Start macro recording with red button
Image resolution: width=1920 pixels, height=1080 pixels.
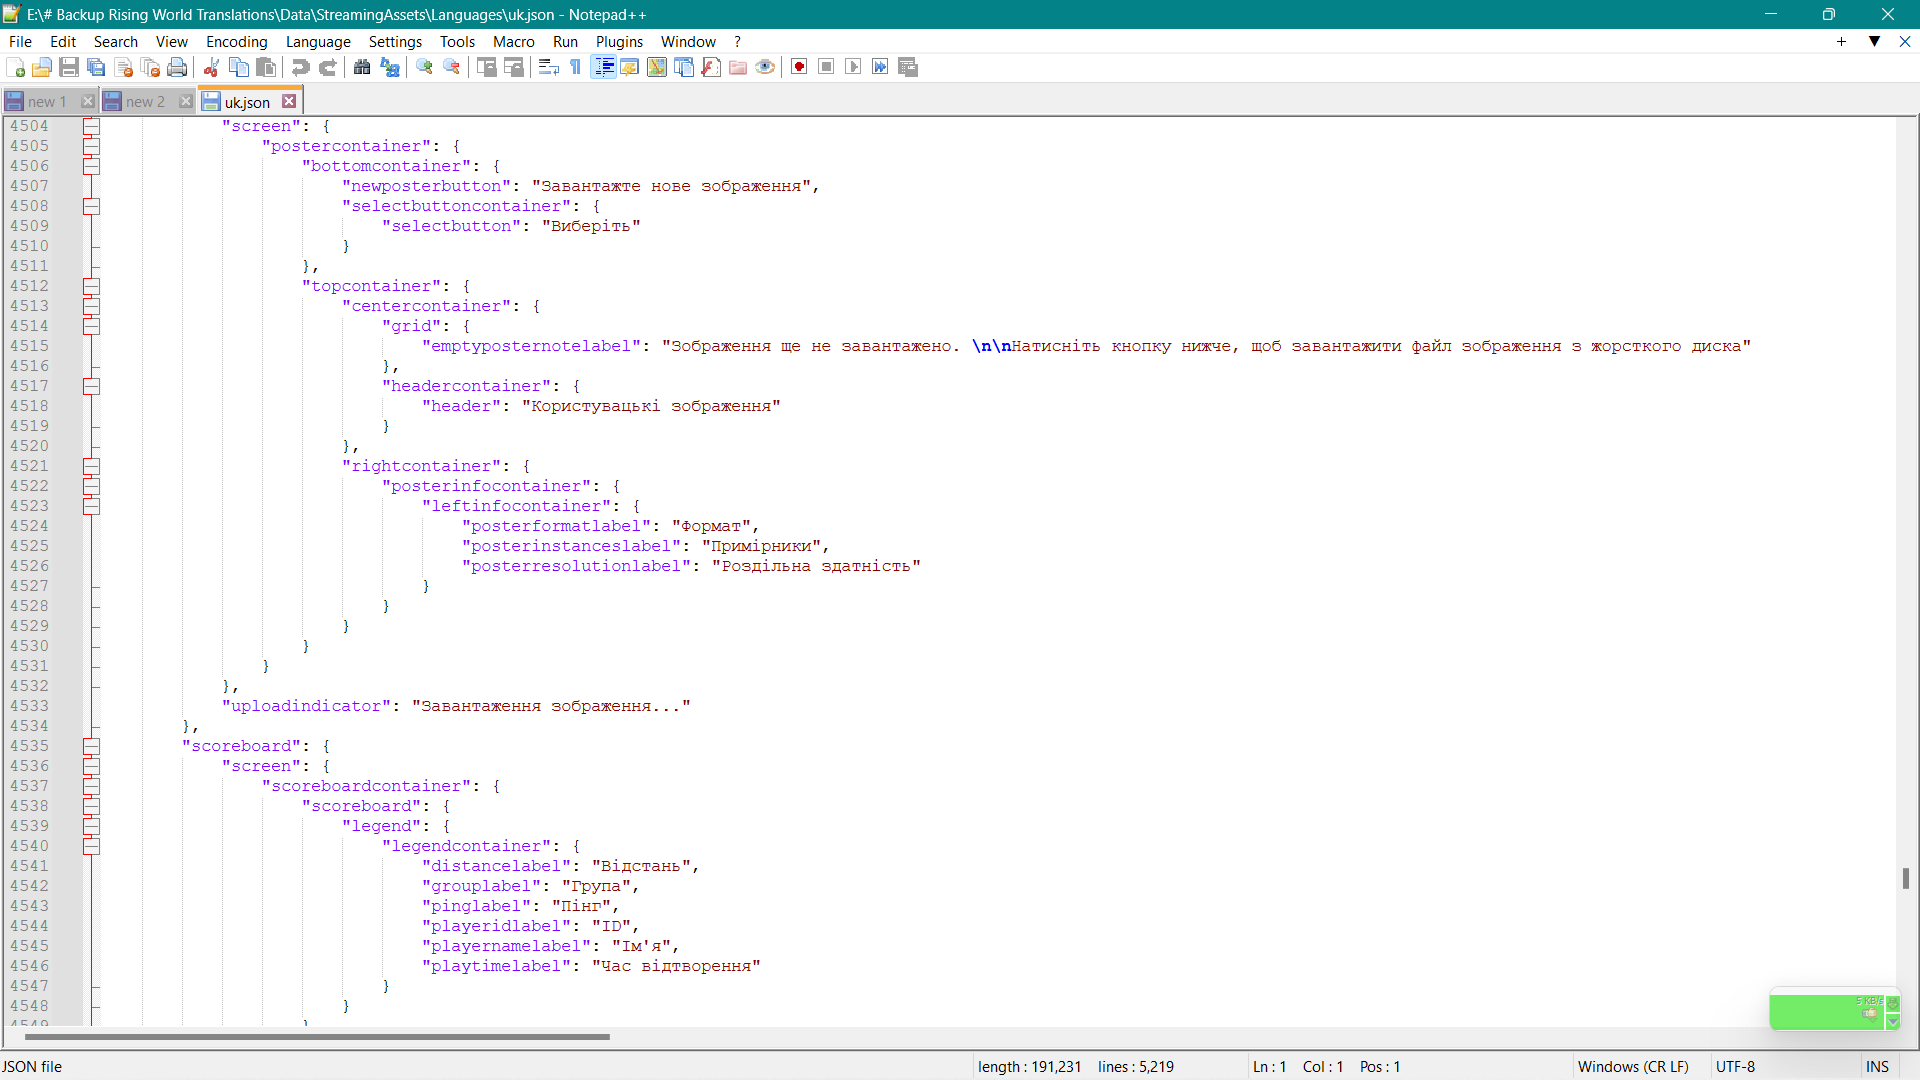(x=799, y=67)
